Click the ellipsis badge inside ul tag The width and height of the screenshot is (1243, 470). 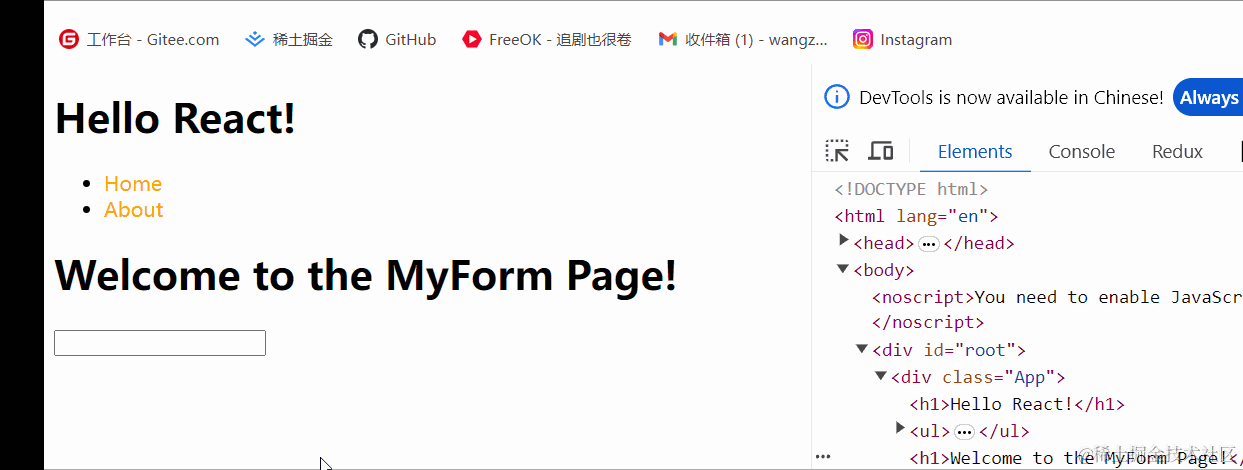coord(965,432)
